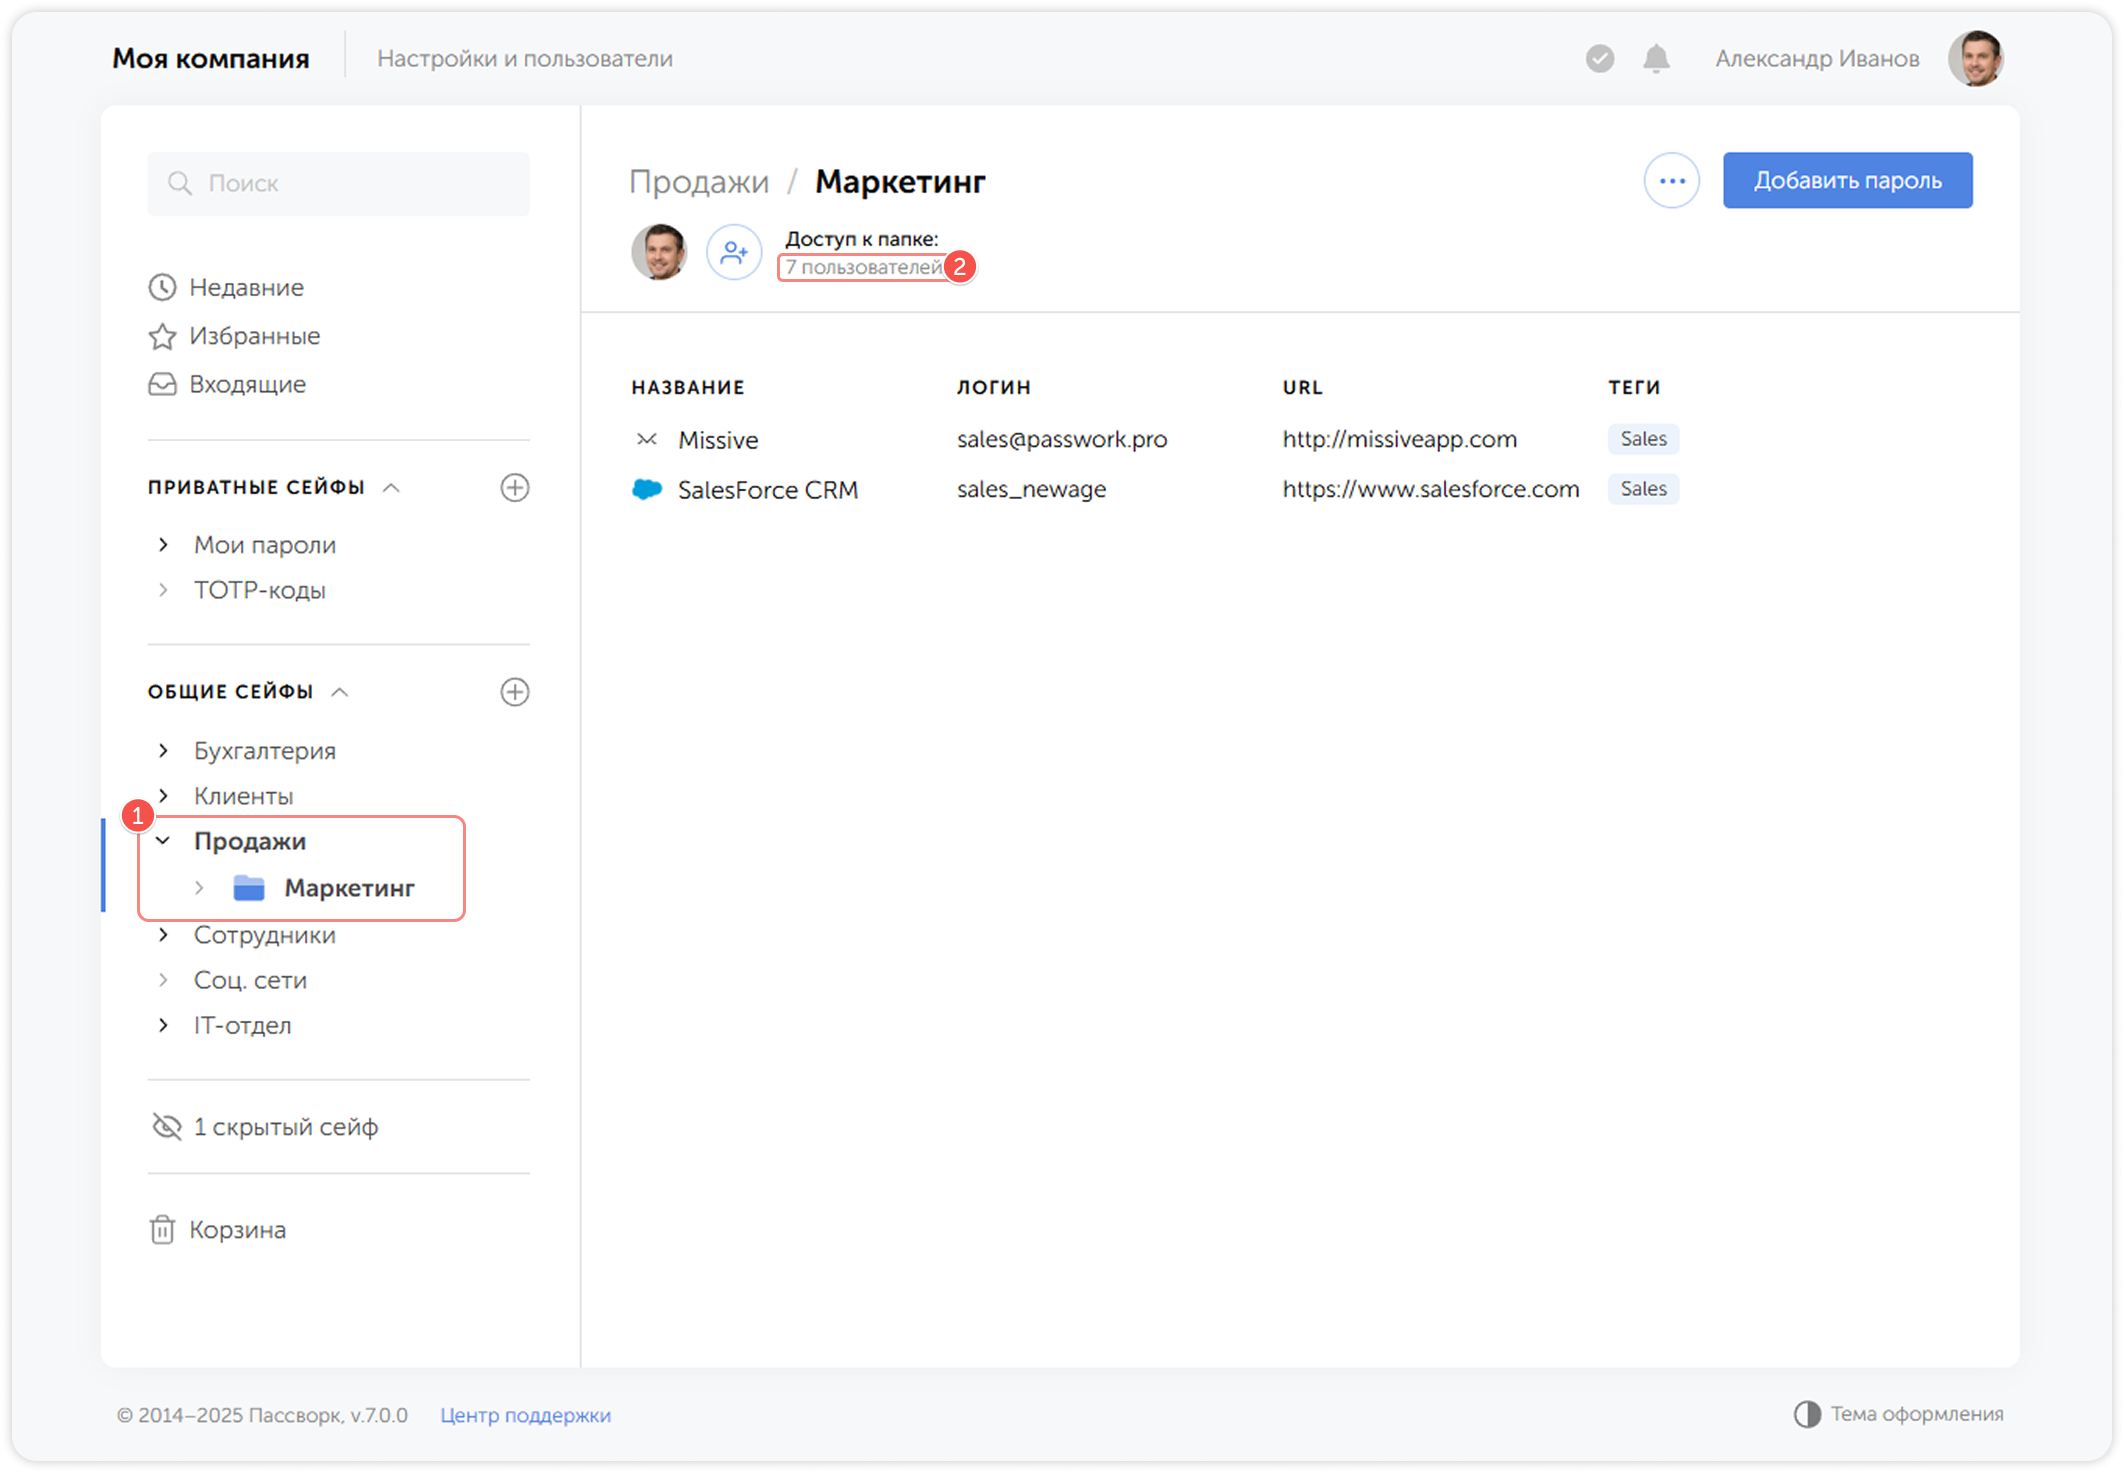Screen dimensions: 2124x1473
Task: Click the trash can icon near Корзина
Action: 162,1230
